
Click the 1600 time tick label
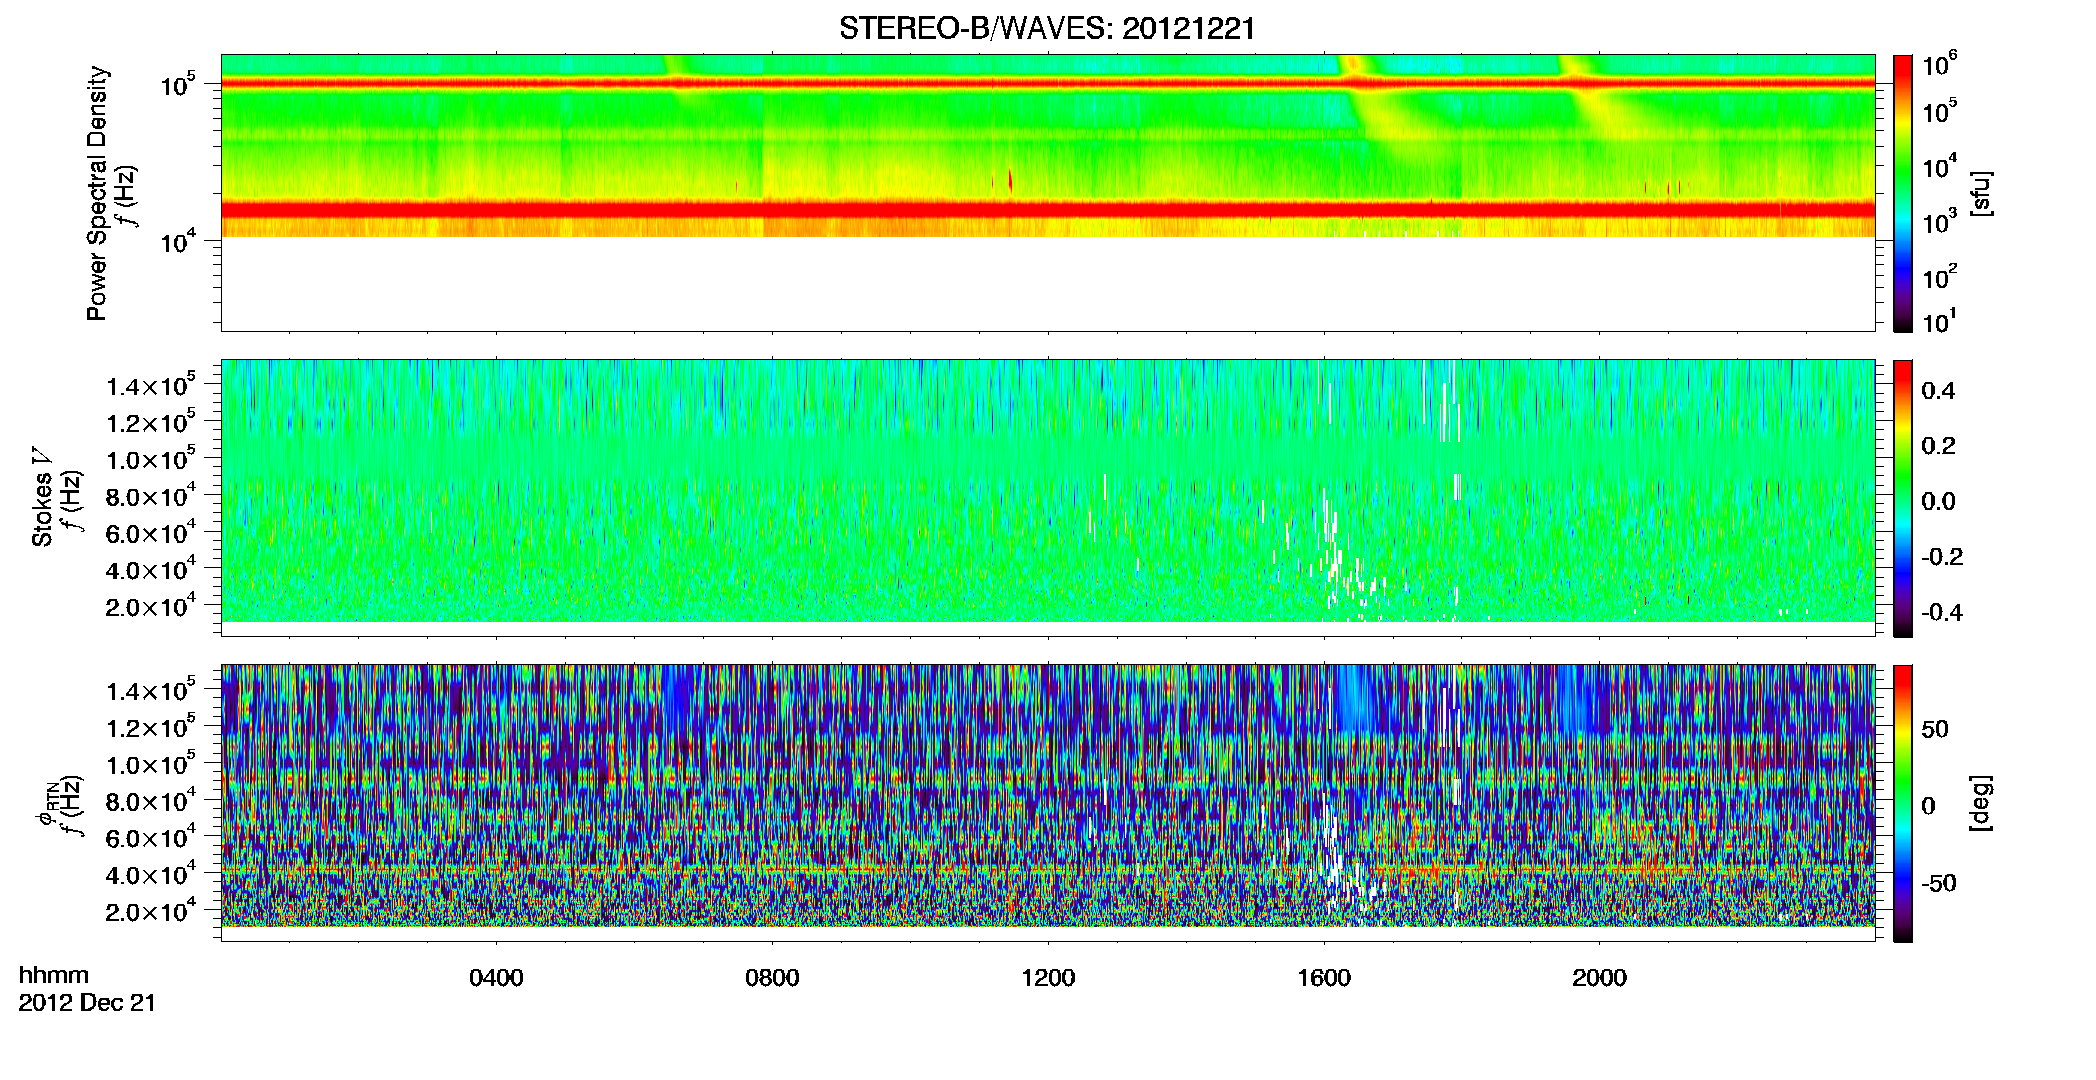pyautogui.click(x=1324, y=978)
